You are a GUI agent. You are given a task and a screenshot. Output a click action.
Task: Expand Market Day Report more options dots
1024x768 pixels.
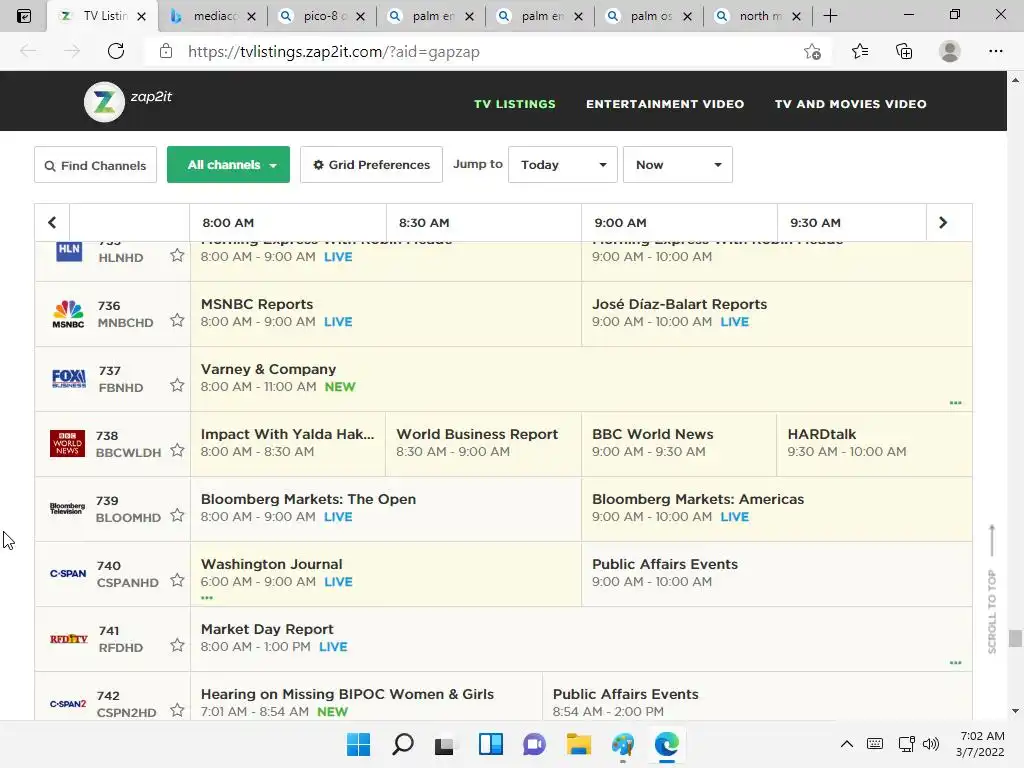[955, 663]
